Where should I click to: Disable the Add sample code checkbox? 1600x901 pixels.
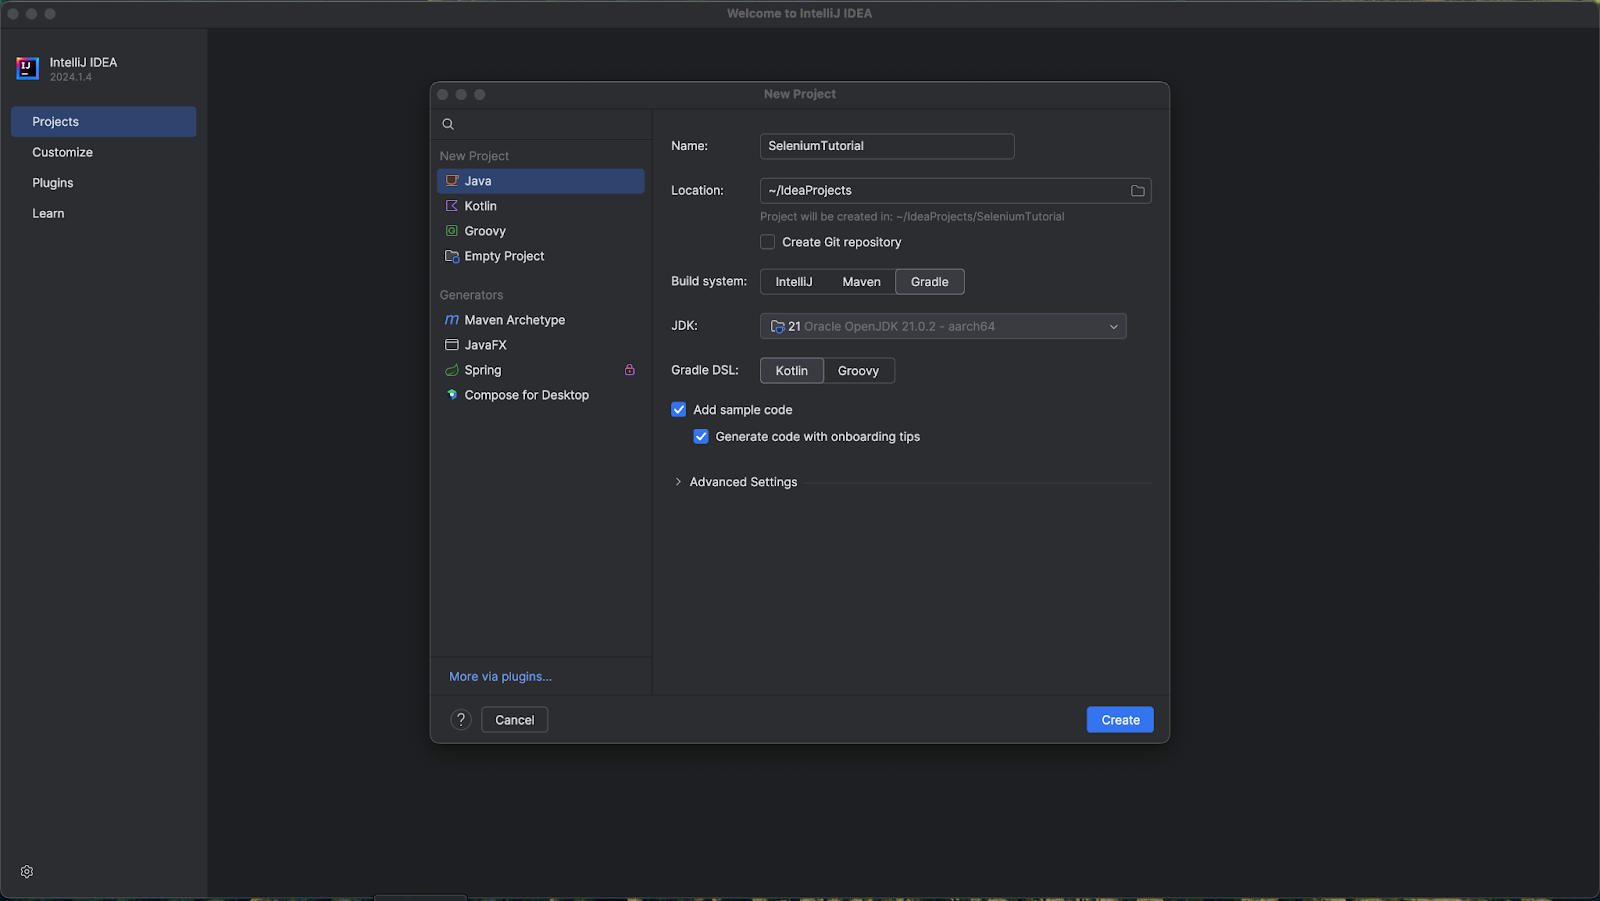click(678, 409)
